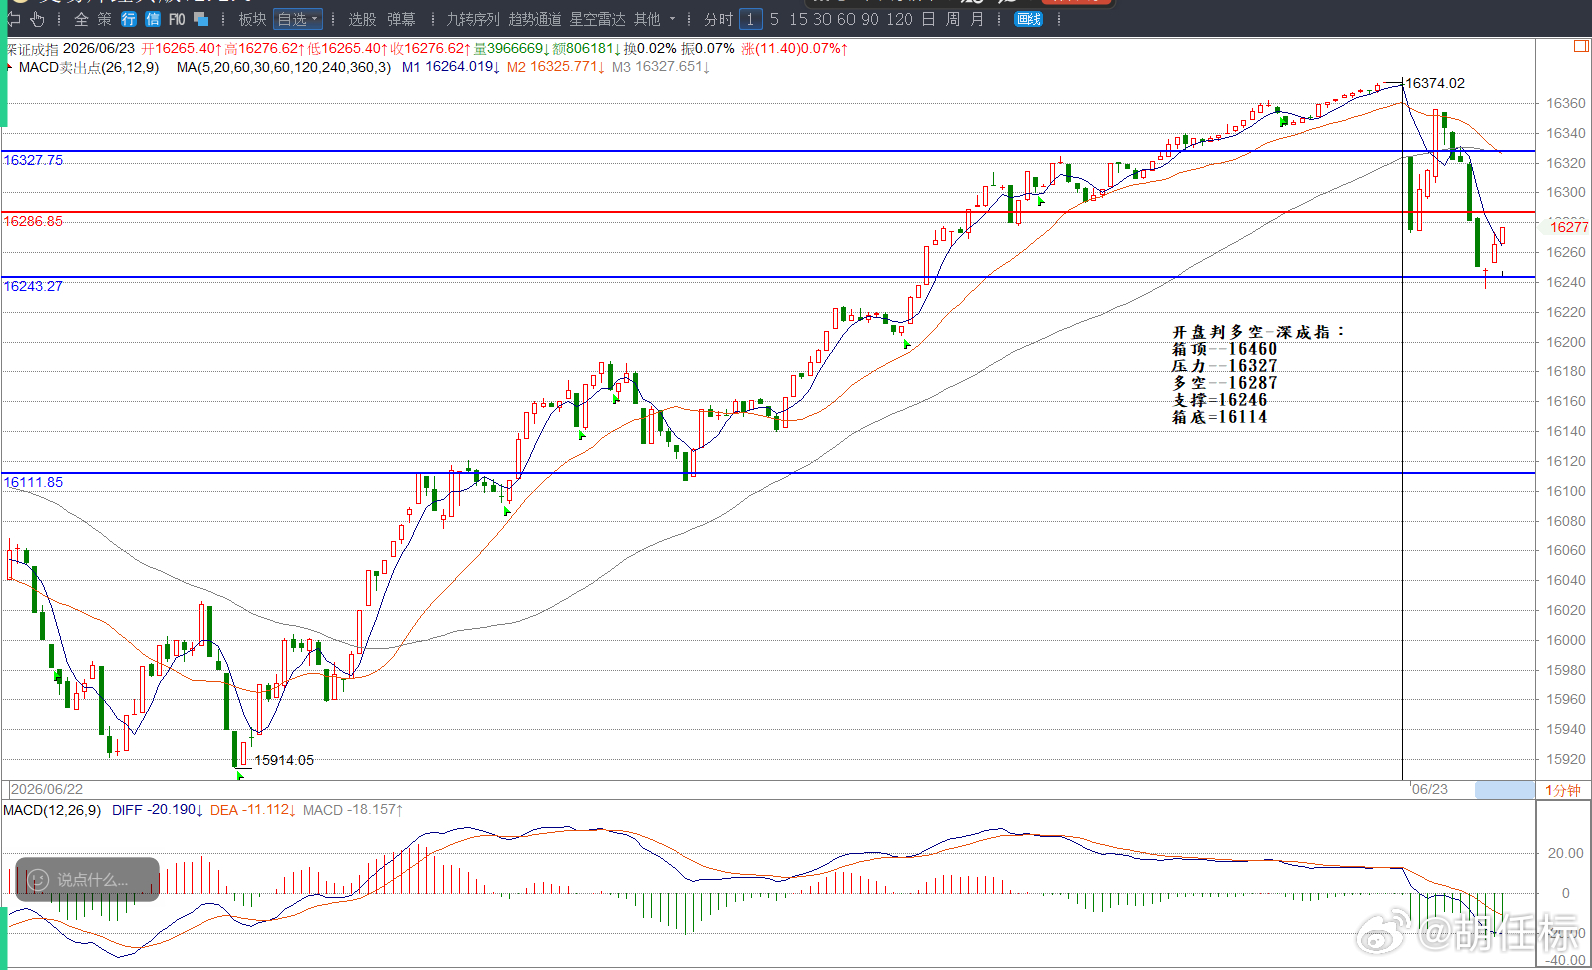Toggle the 画线 drawing tool
Image resolution: width=1592 pixels, height=970 pixels.
[x=1029, y=19]
